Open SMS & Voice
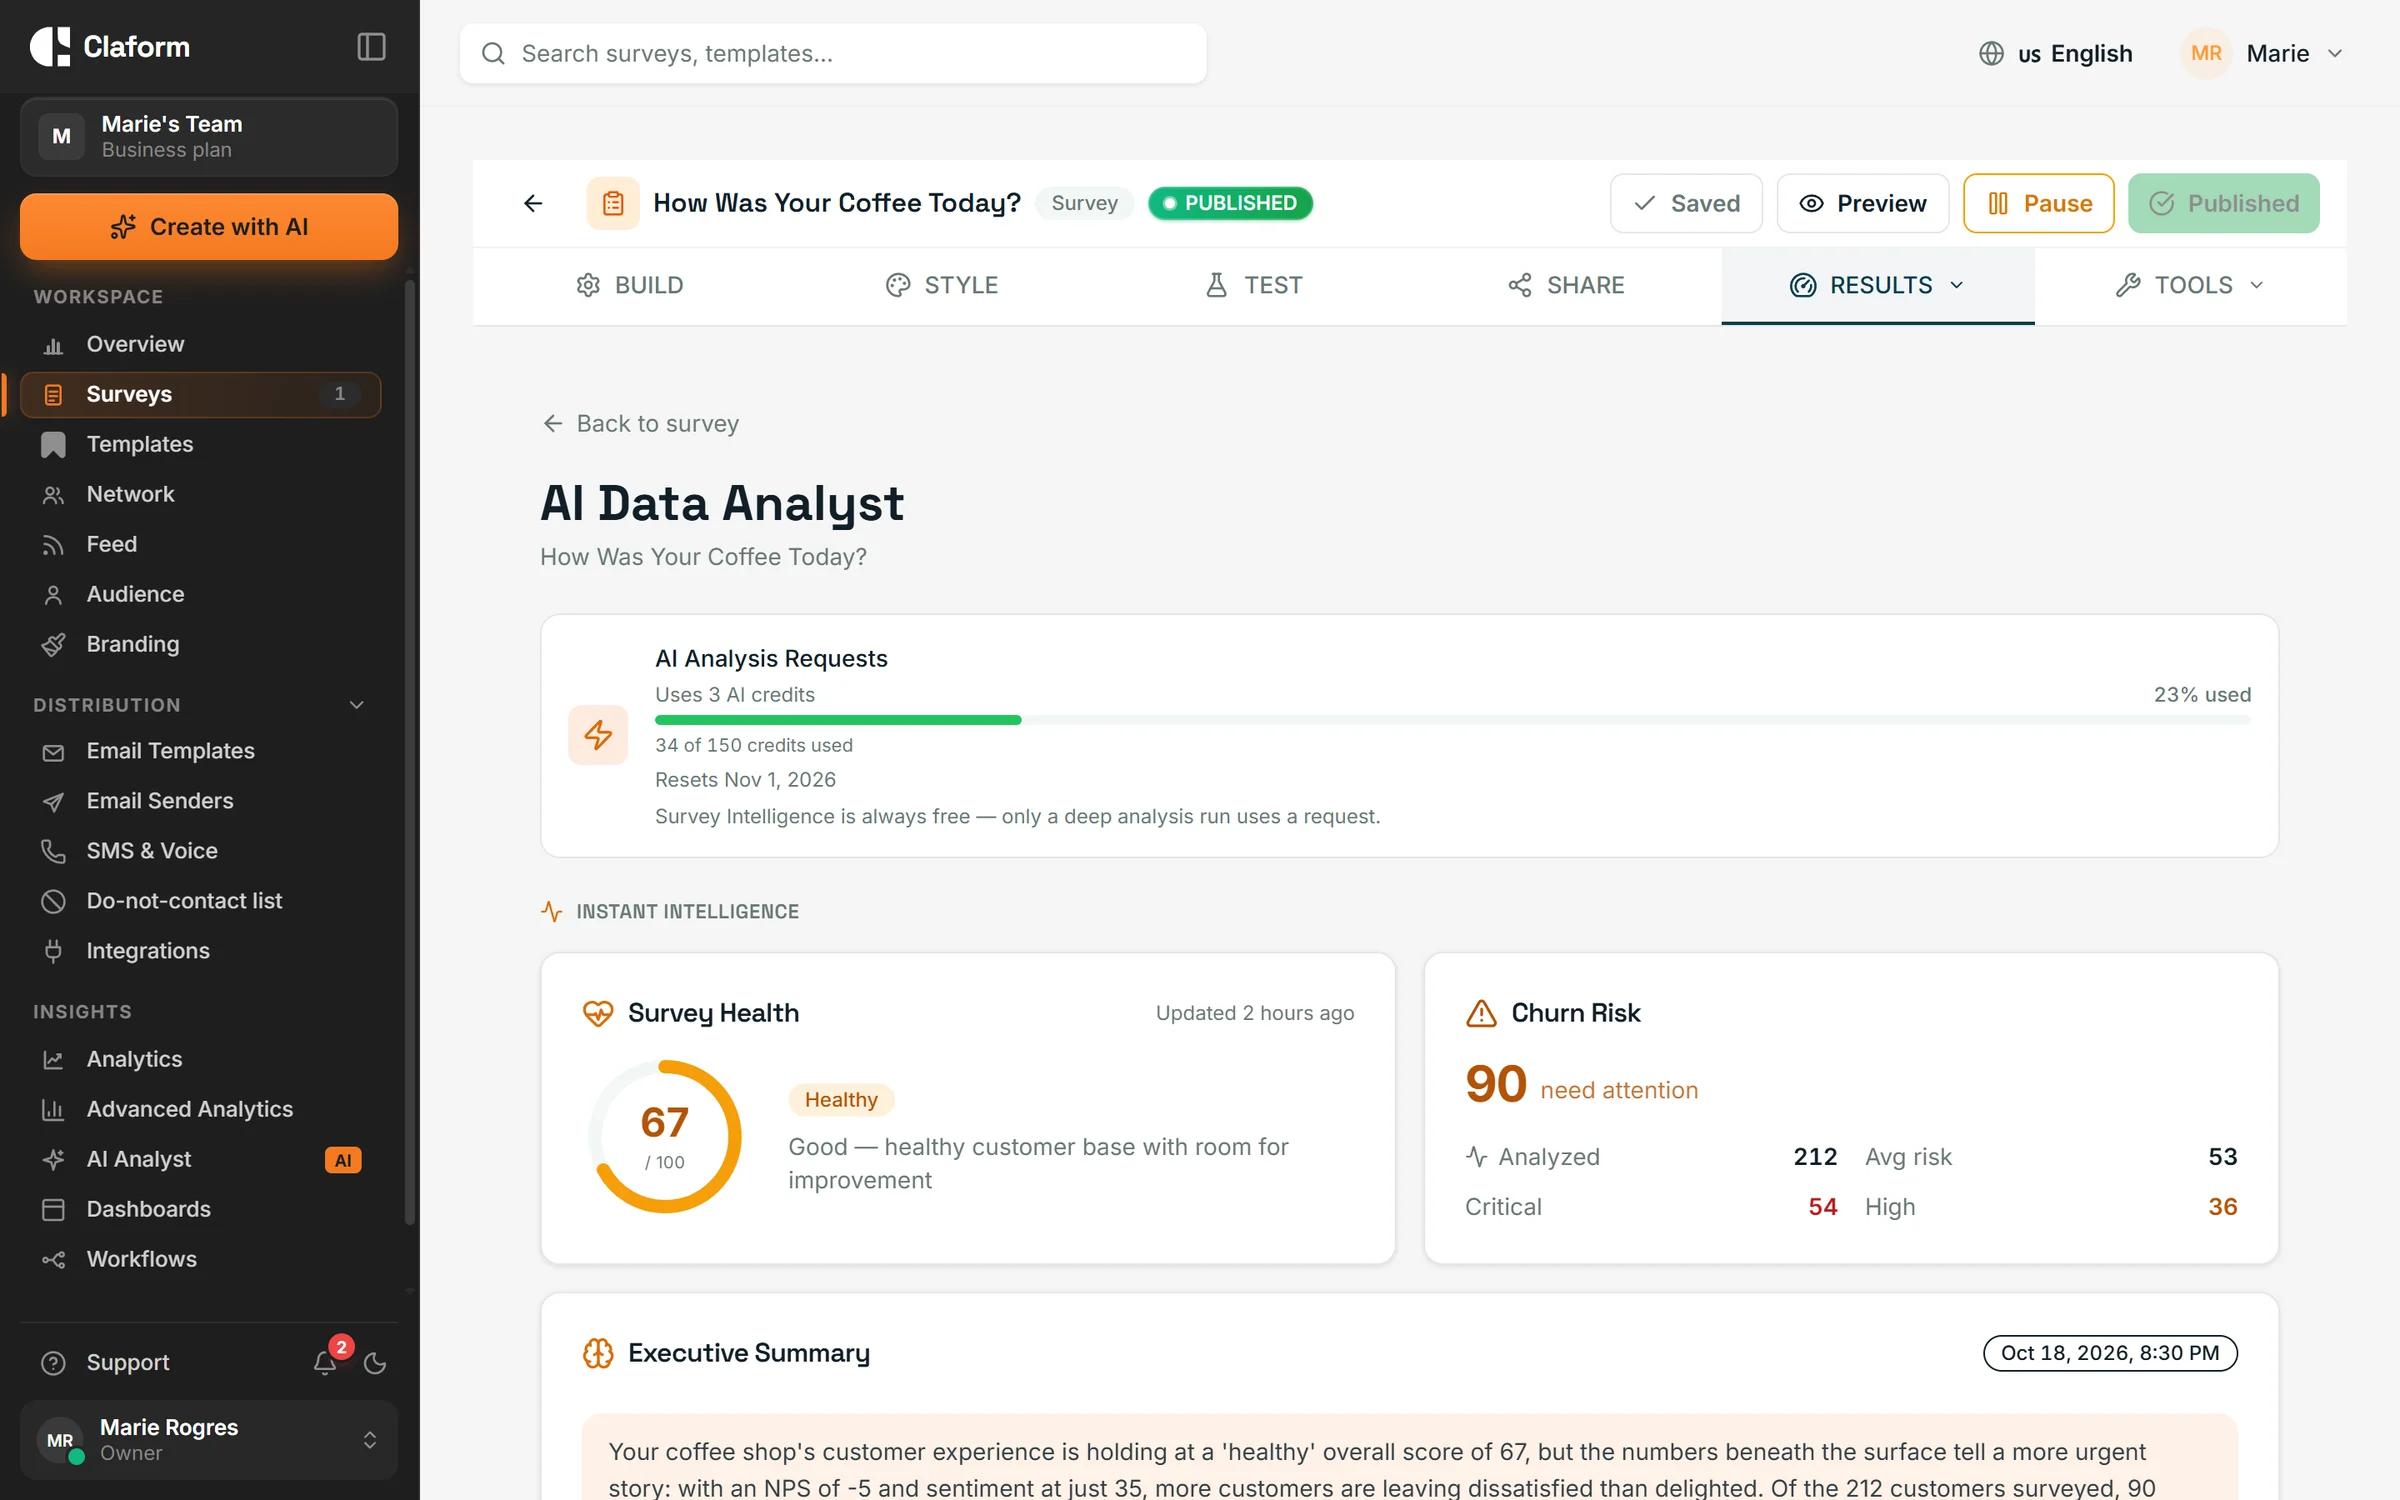The height and width of the screenshot is (1500, 2400). (200, 851)
